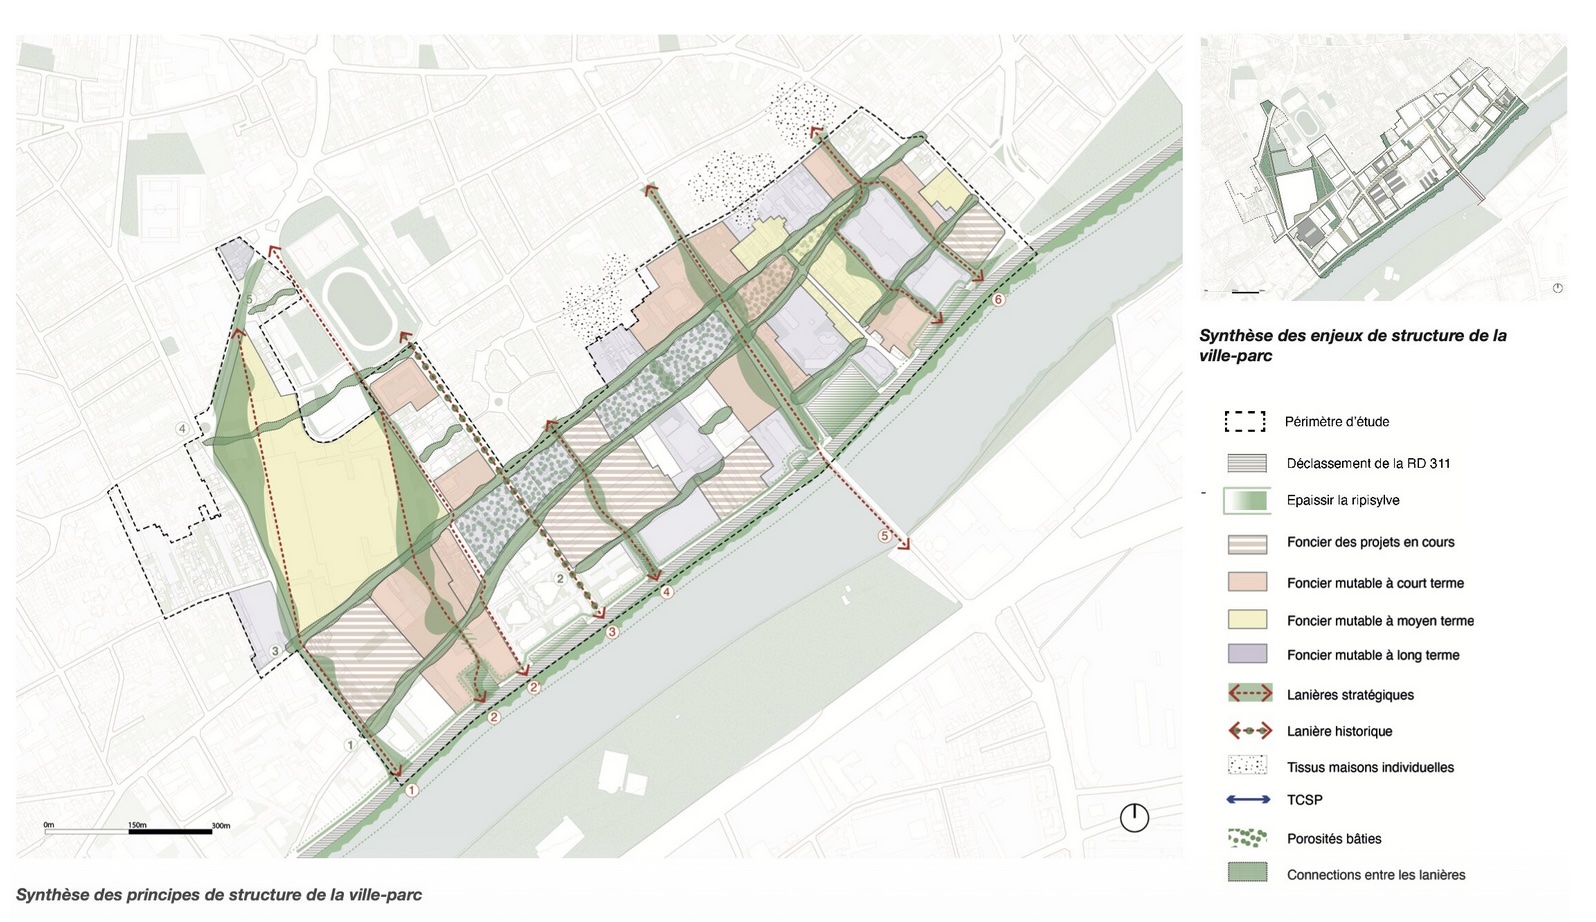Image resolution: width=1596 pixels, height=922 pixels.
Task: Select the Connections entre les lanières swatch
Action: 1247,873
